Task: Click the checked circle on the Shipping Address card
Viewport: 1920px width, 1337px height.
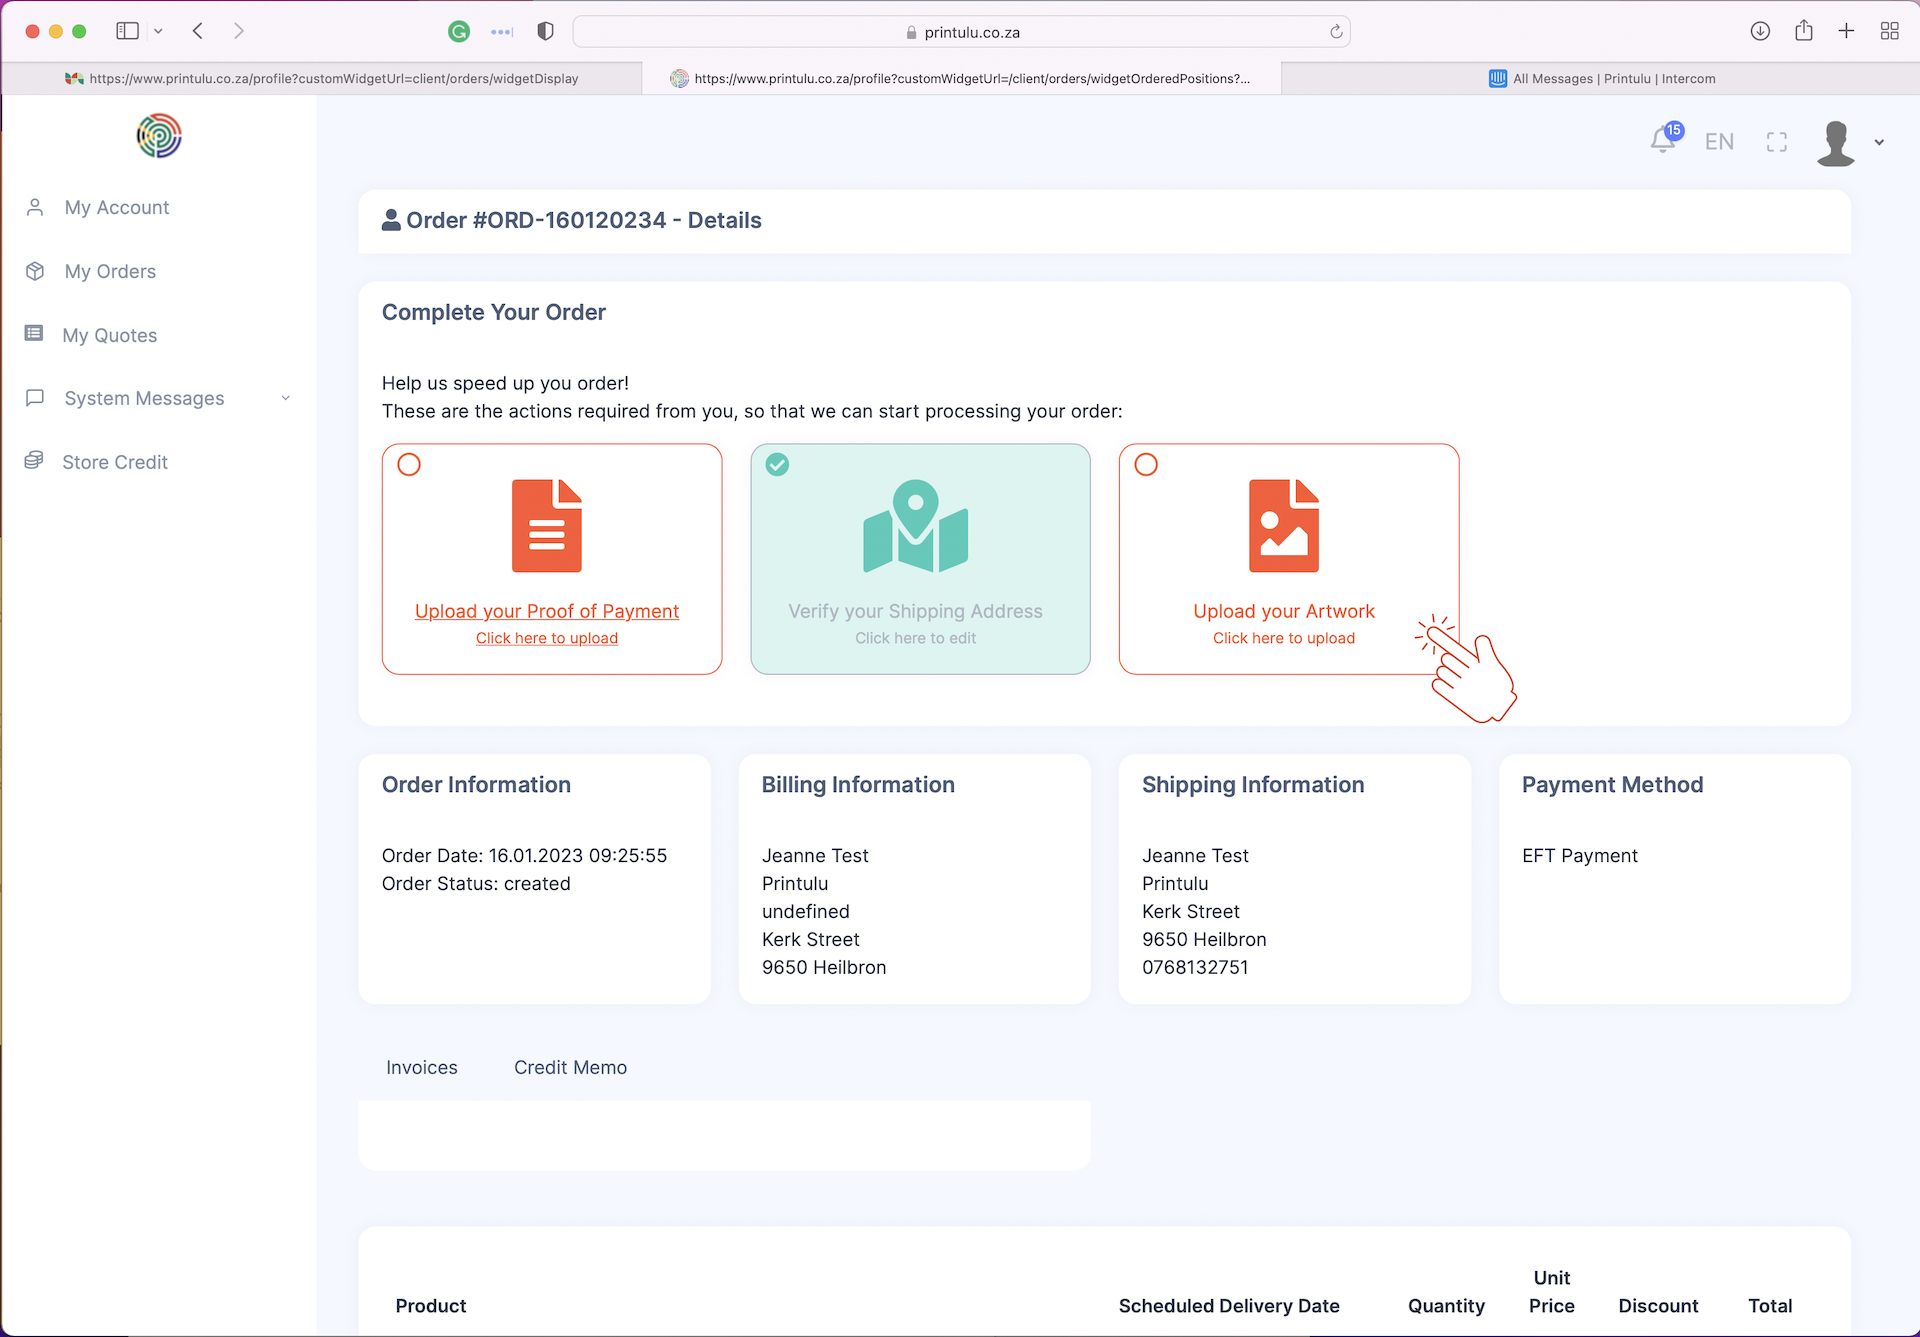Action: point(777,465)
